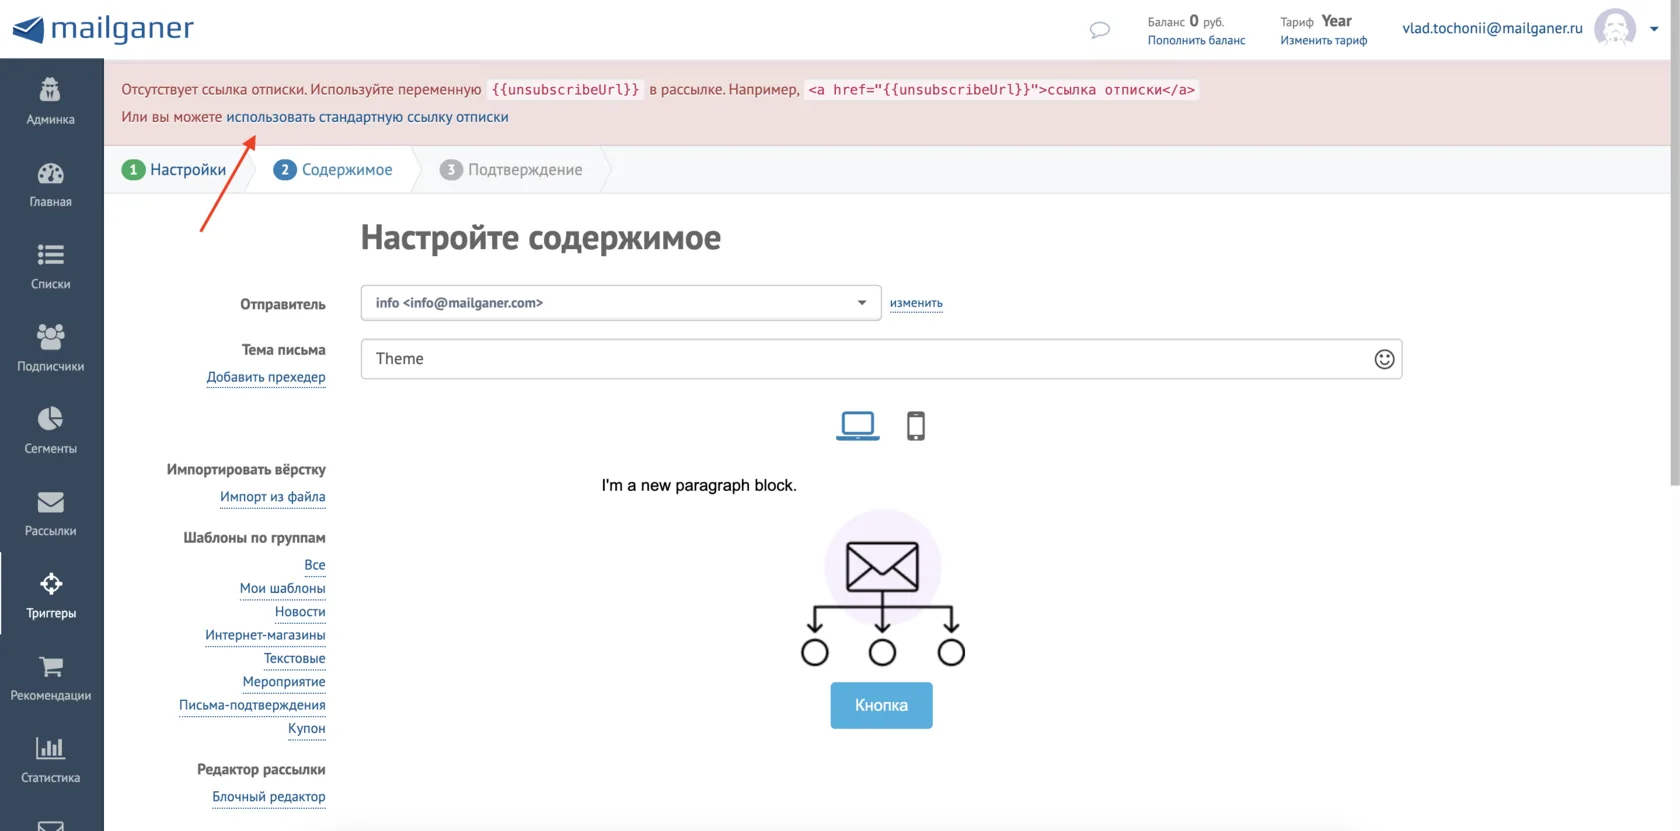Screen dimensions: 1680x831
Task: Open the Сегменты sidebar section
Action: [51, 430]
